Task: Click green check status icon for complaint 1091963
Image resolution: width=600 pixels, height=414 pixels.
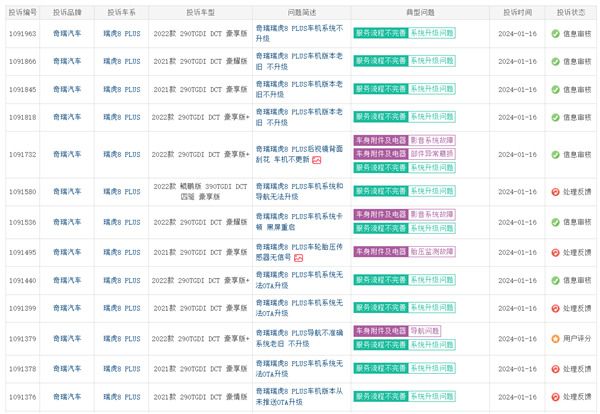Action: coord(555,34)
